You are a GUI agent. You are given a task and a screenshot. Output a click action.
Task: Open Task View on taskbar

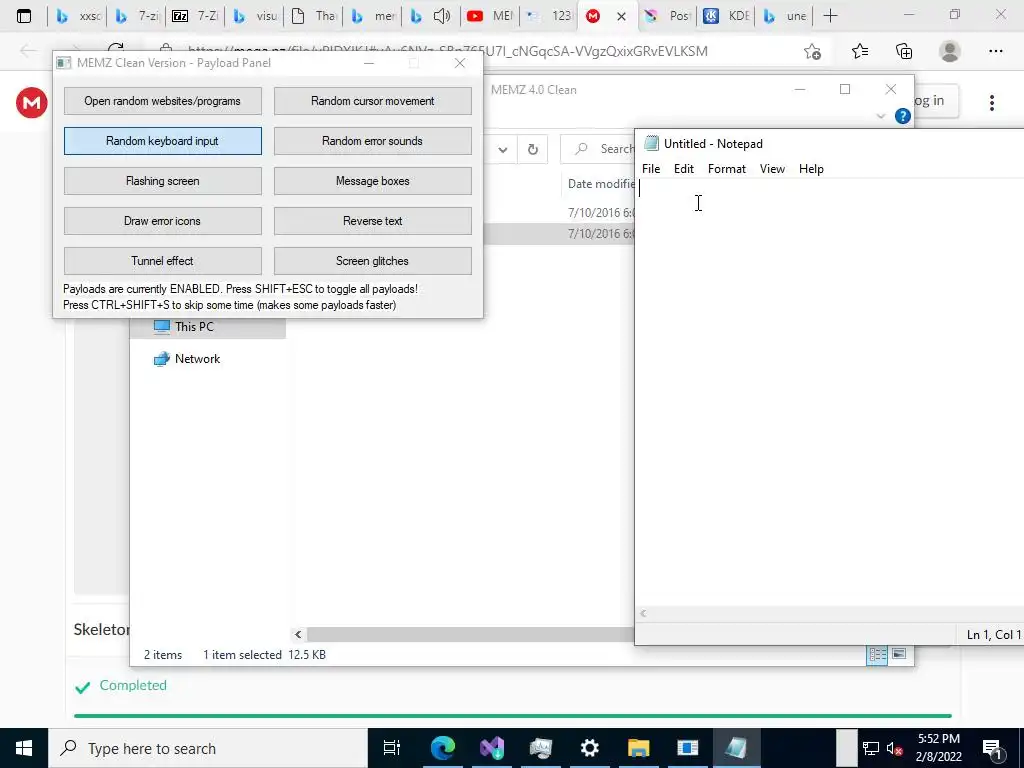(392, 748)
